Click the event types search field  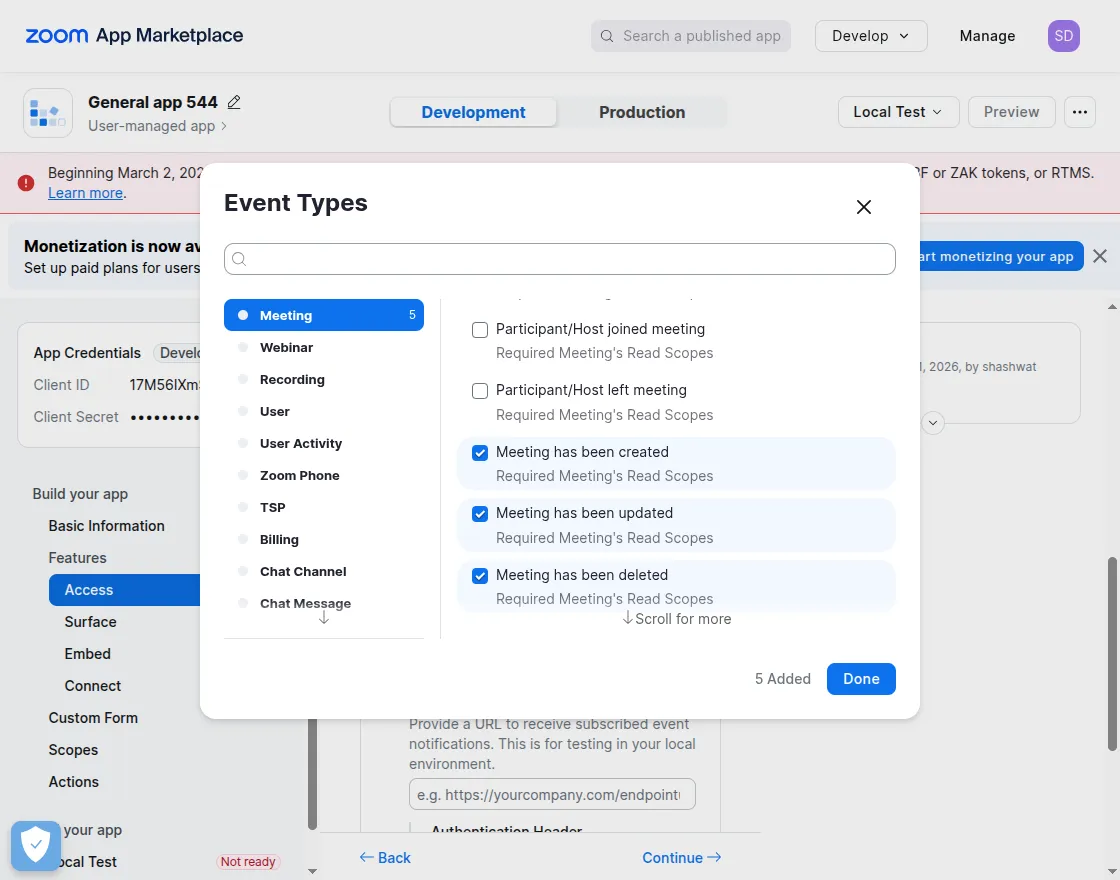(560, 259)
